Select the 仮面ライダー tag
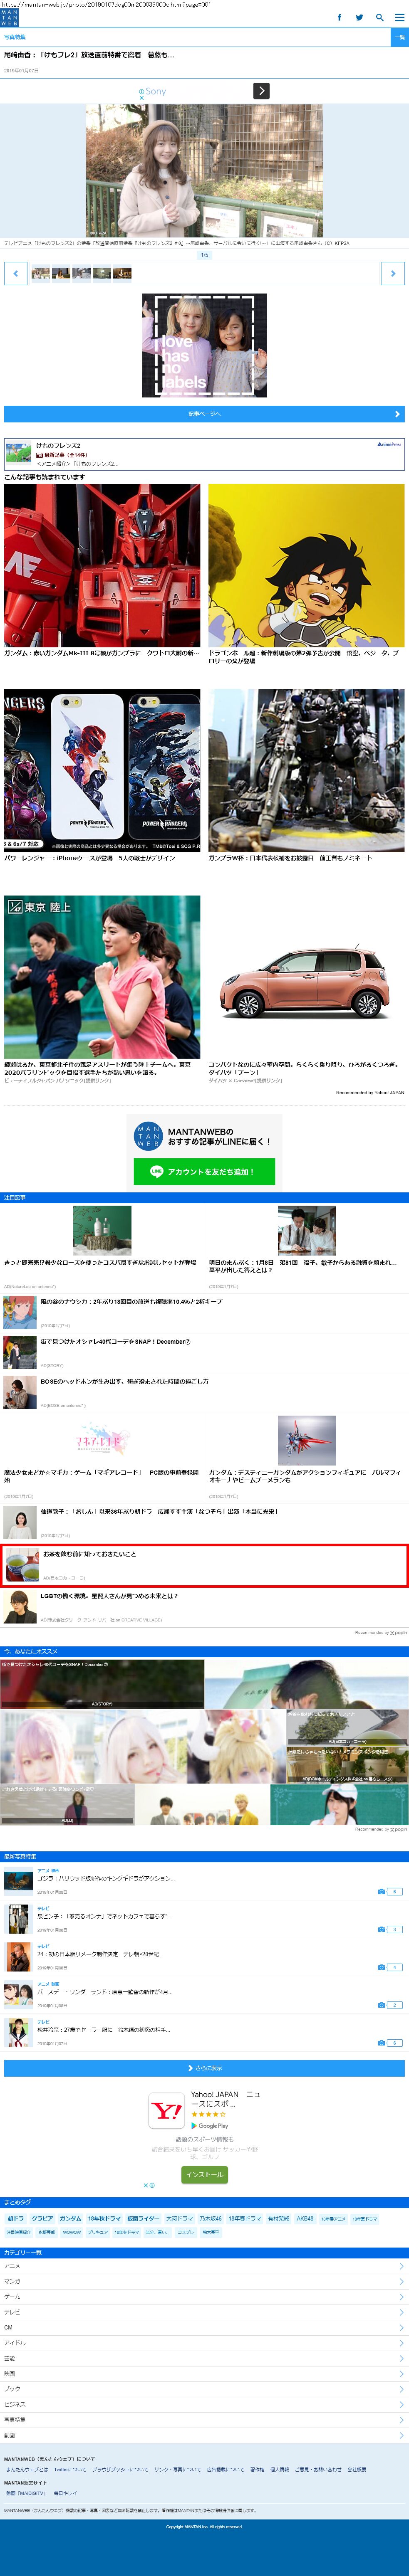 click(x=143, y=2219)
